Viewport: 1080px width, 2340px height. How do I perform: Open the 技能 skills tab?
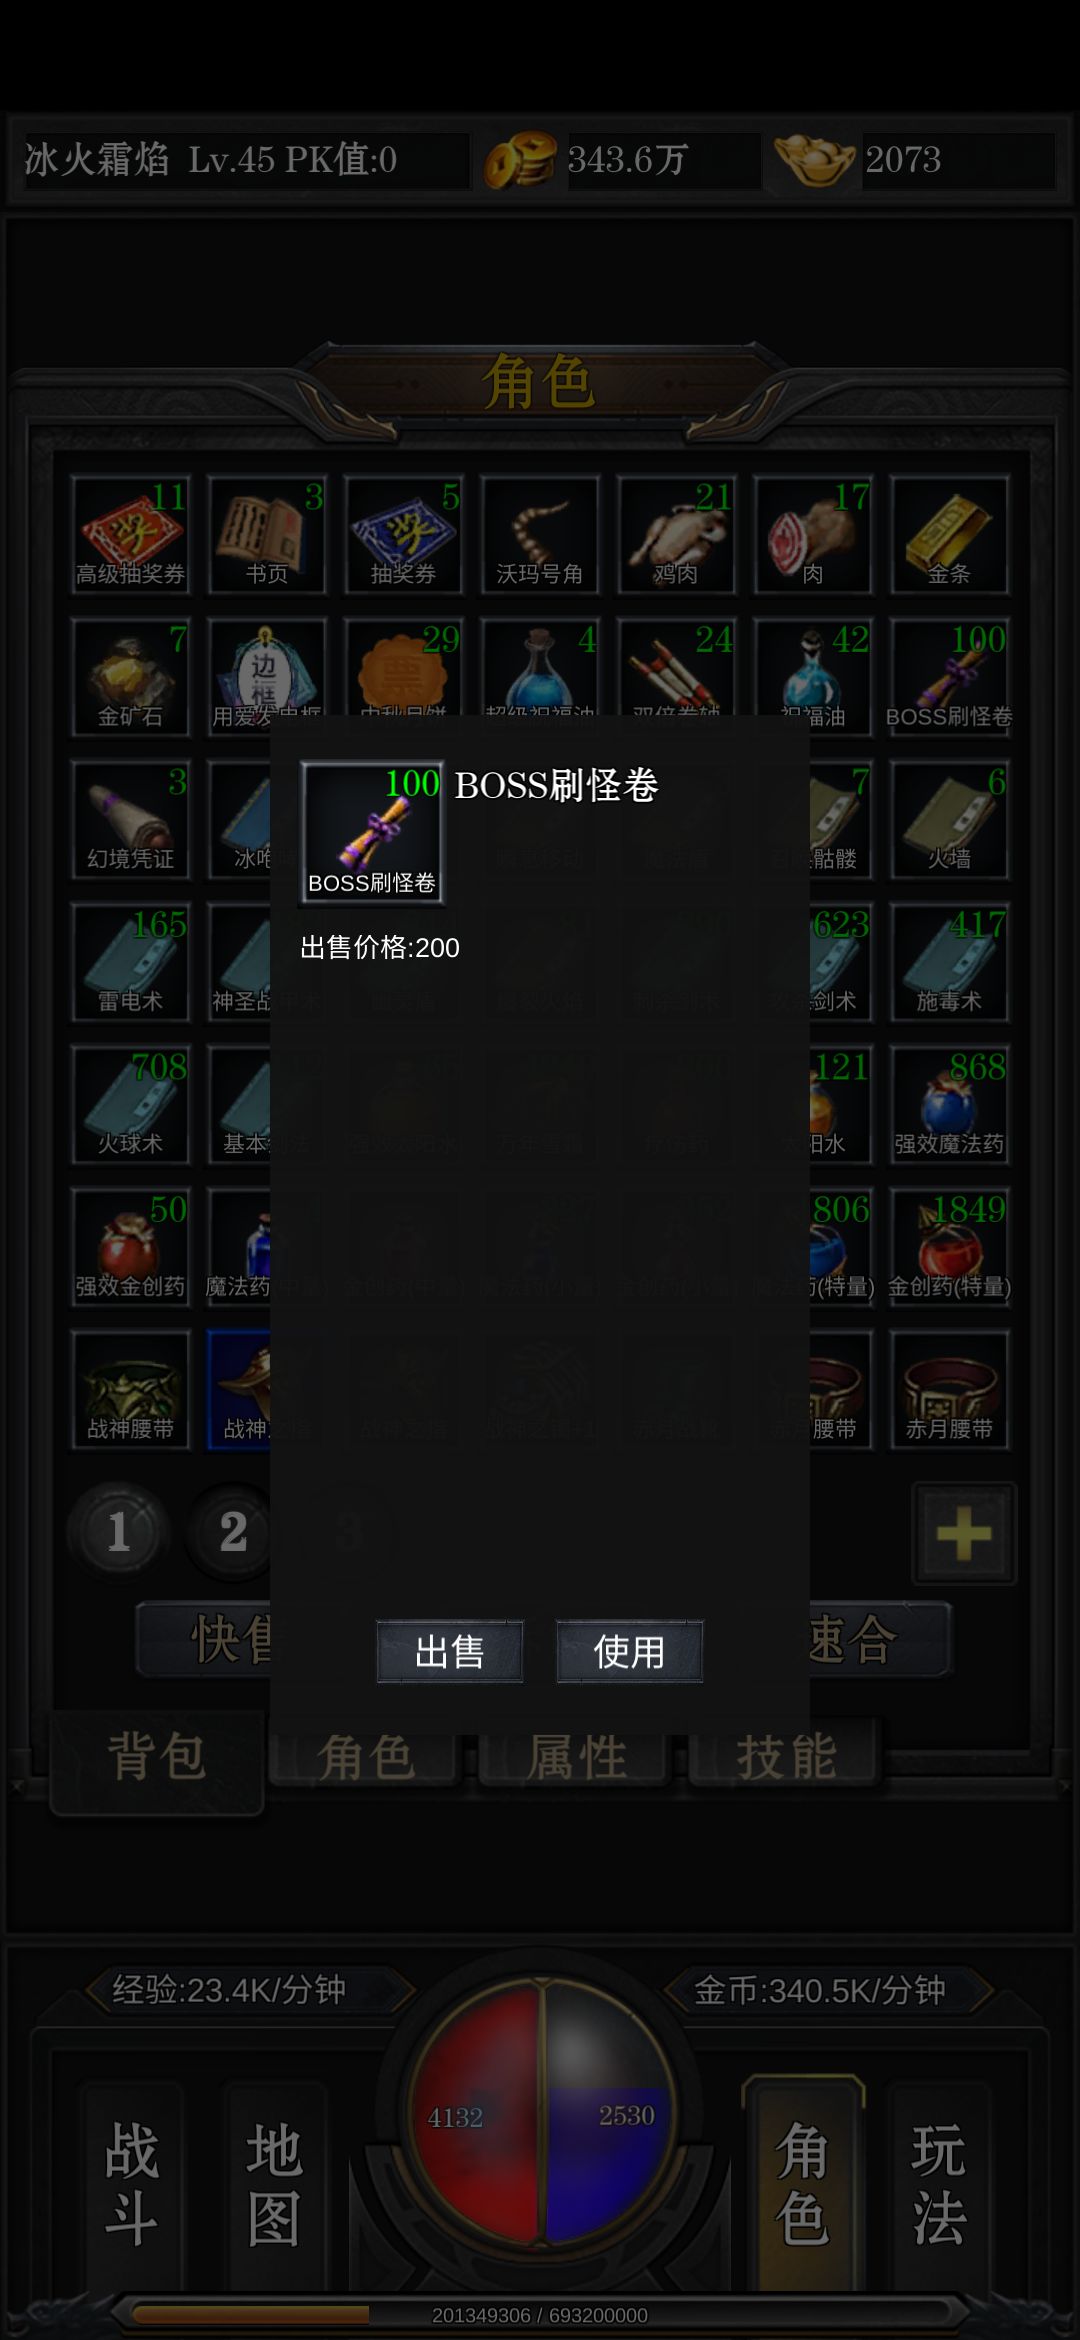click(786, 1756)
